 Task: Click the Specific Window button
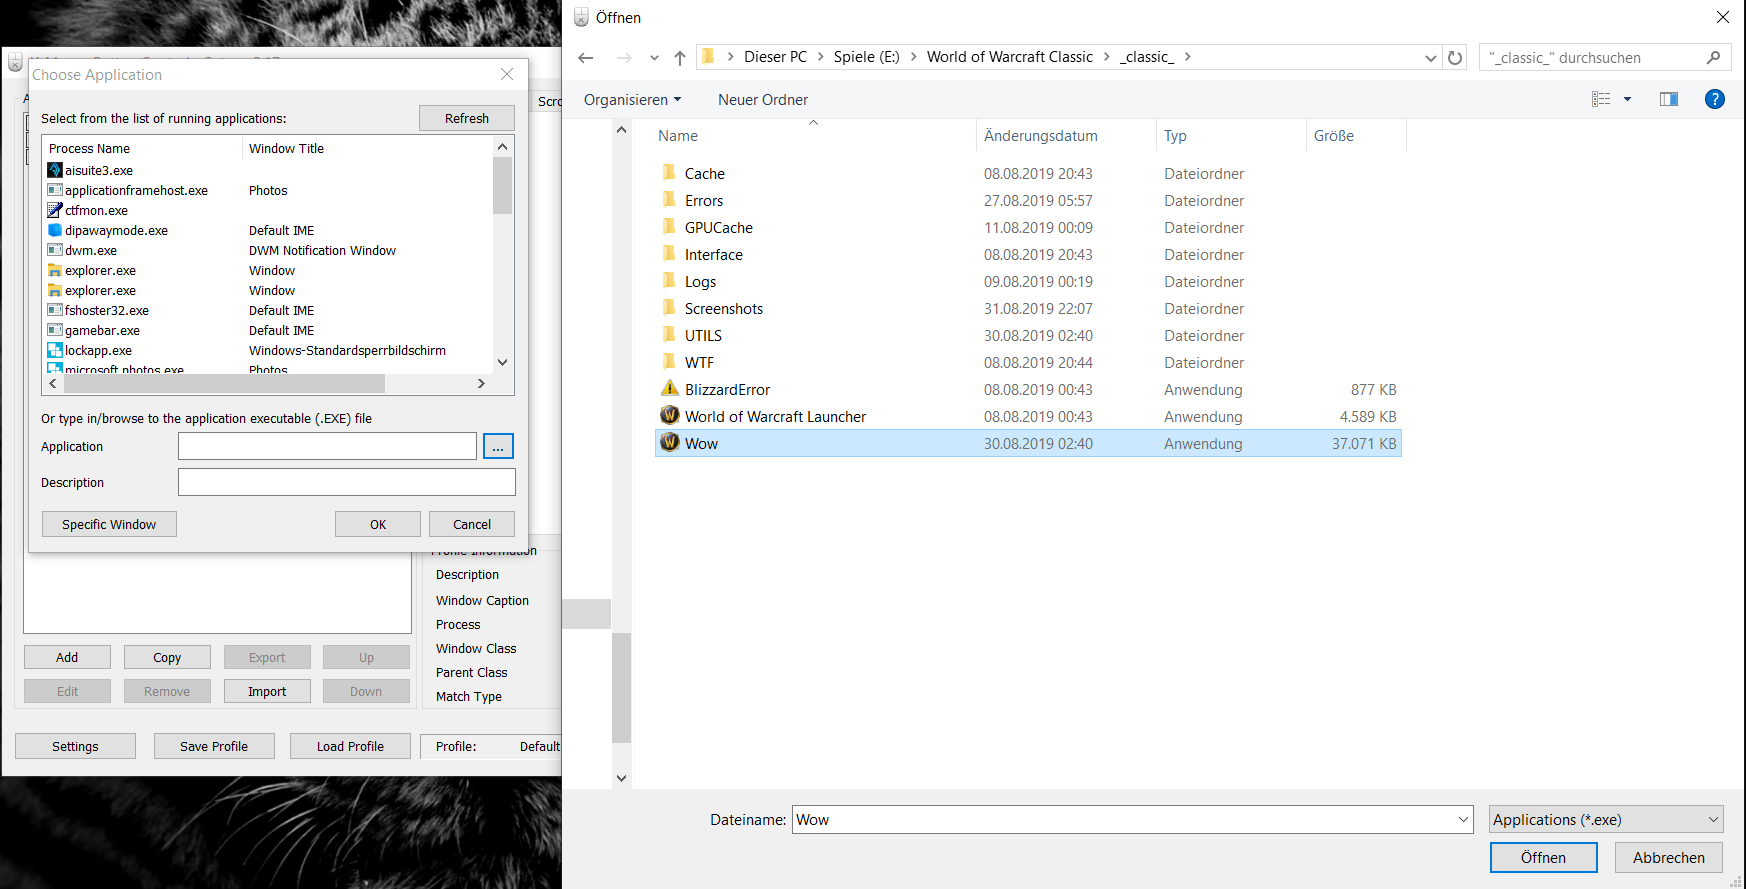109,524
